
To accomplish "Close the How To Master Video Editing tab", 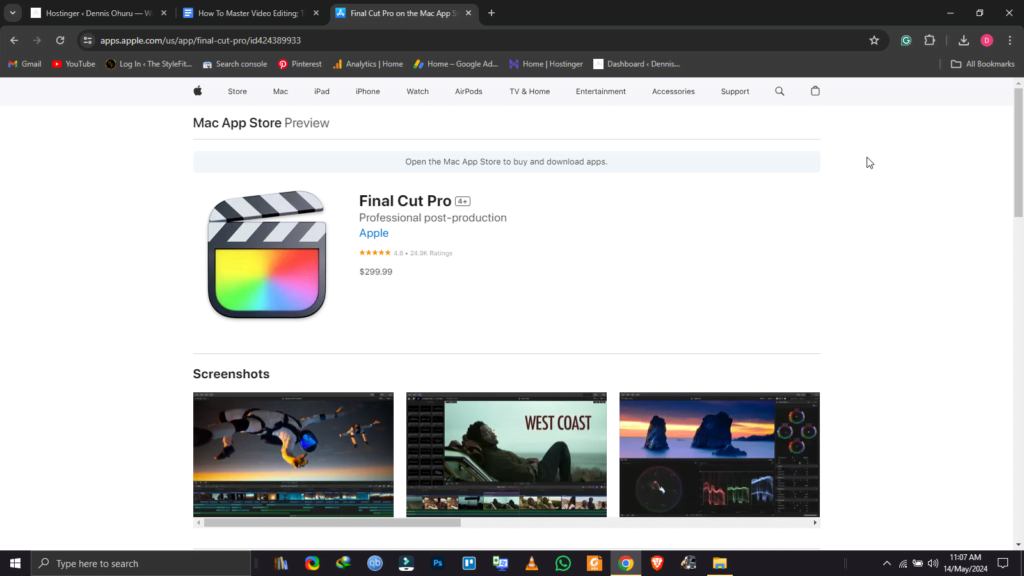I will click(316, 13).
